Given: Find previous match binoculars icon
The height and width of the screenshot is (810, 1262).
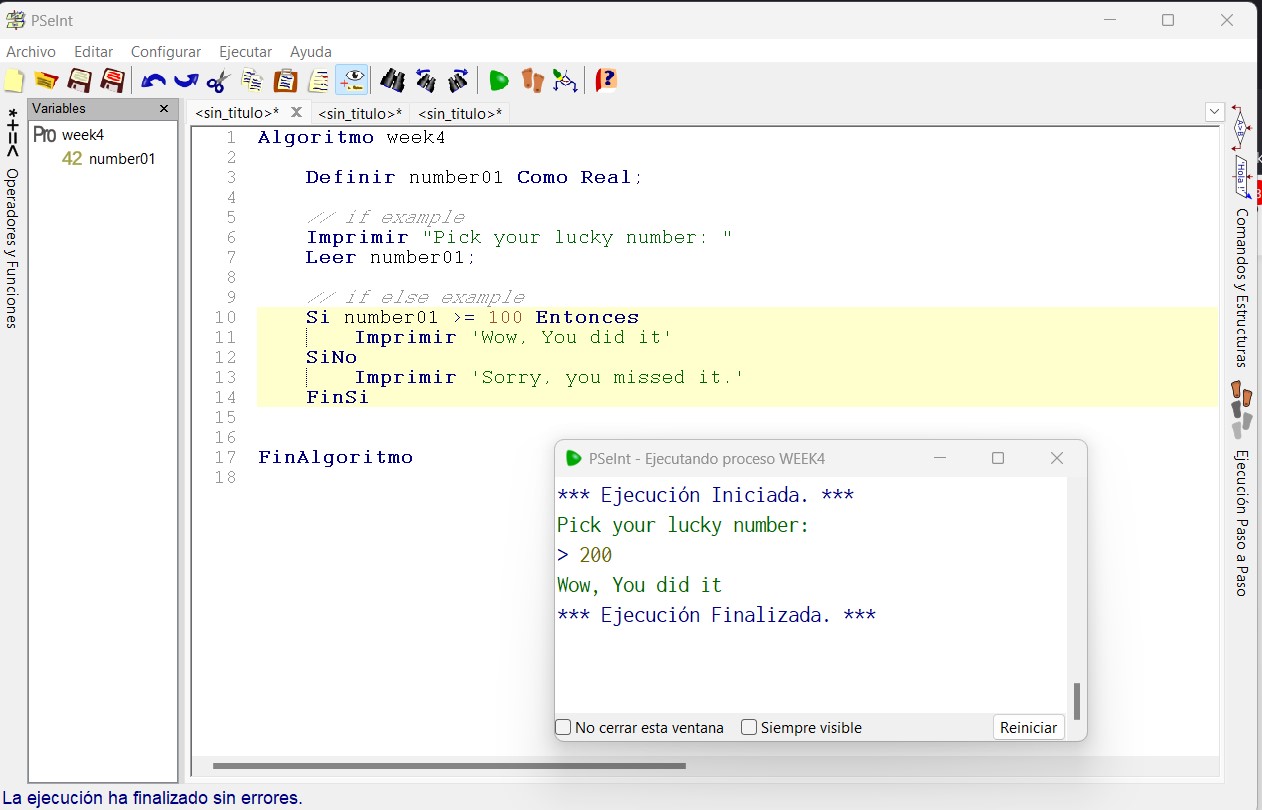Looking at the screenshot, I should (x=425, y=80).
